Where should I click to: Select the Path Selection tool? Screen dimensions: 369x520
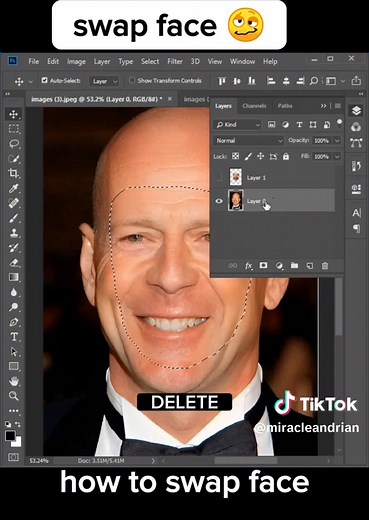point(14,352)
